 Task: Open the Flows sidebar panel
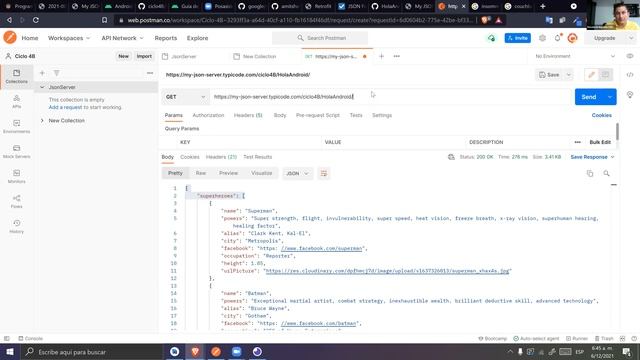pos(16,201)
